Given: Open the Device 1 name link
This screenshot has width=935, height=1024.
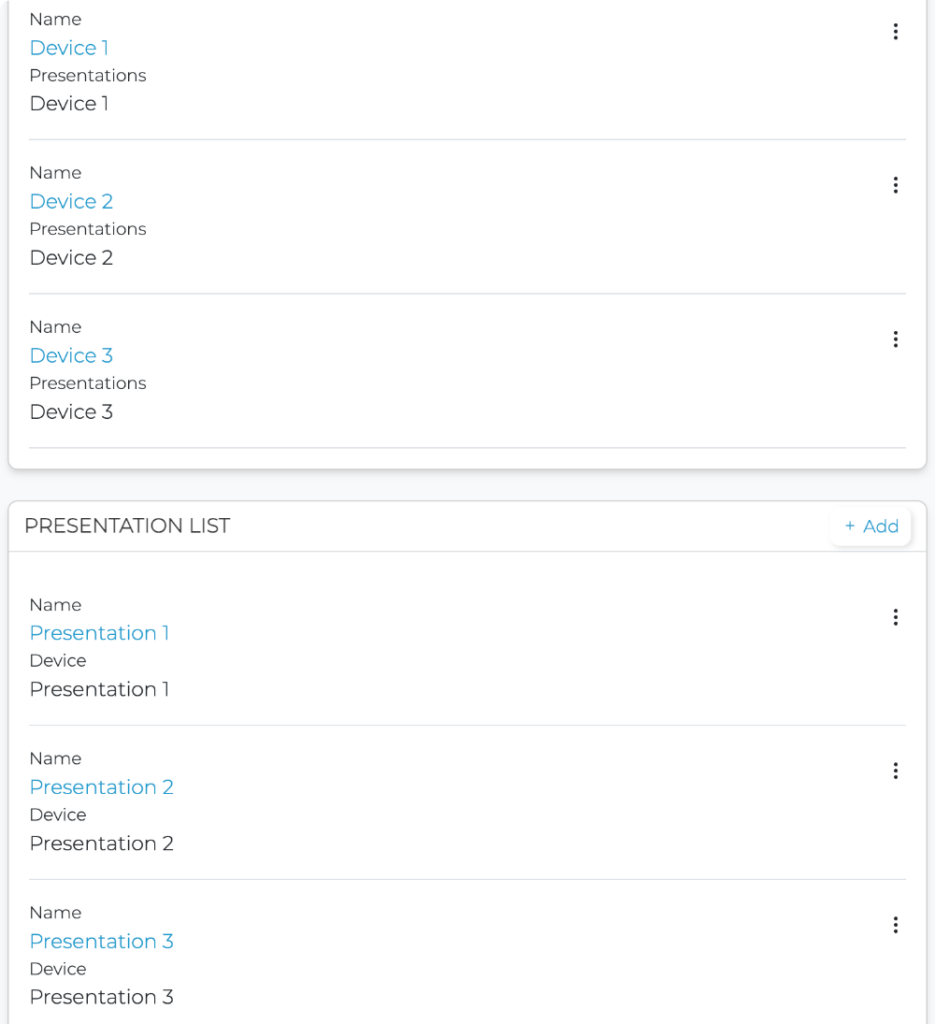Looking at the screenshot, I should tap(69, 48).
